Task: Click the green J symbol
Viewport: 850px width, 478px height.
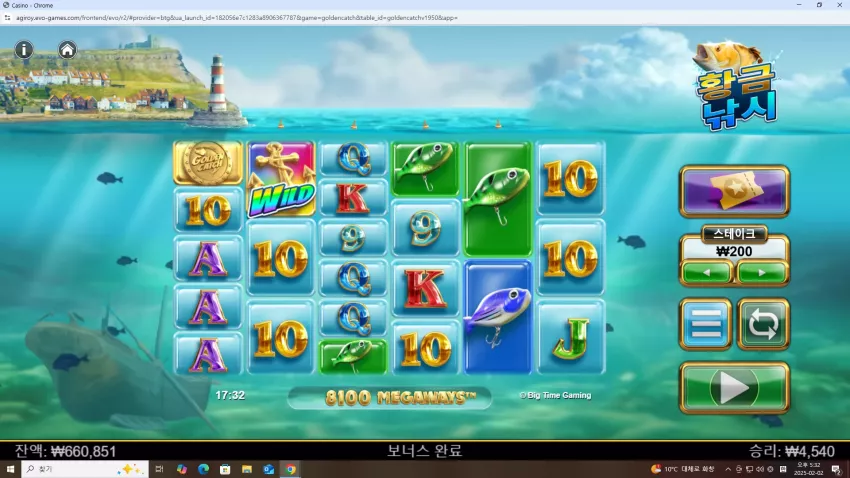Action: tap(570, 337)
